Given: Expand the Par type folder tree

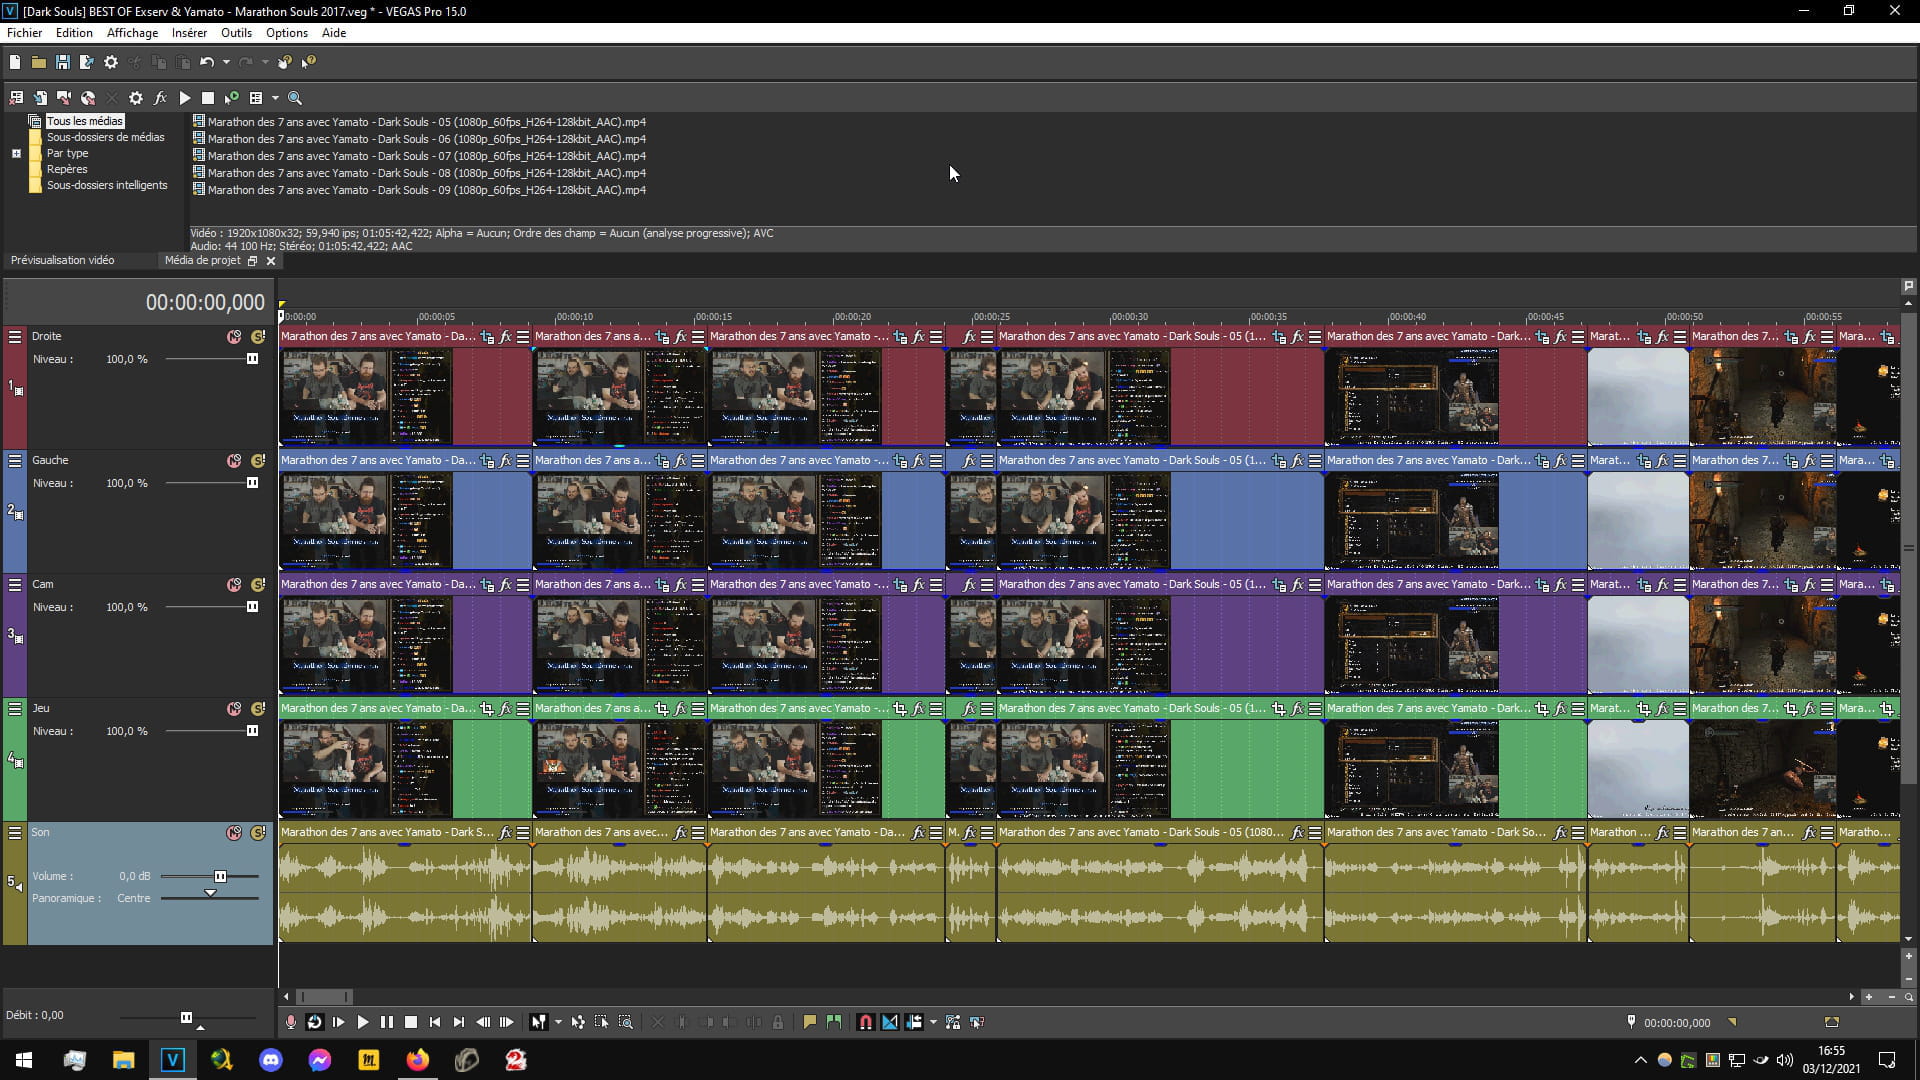Looking at the screenshot, I should tap(16, 153).
